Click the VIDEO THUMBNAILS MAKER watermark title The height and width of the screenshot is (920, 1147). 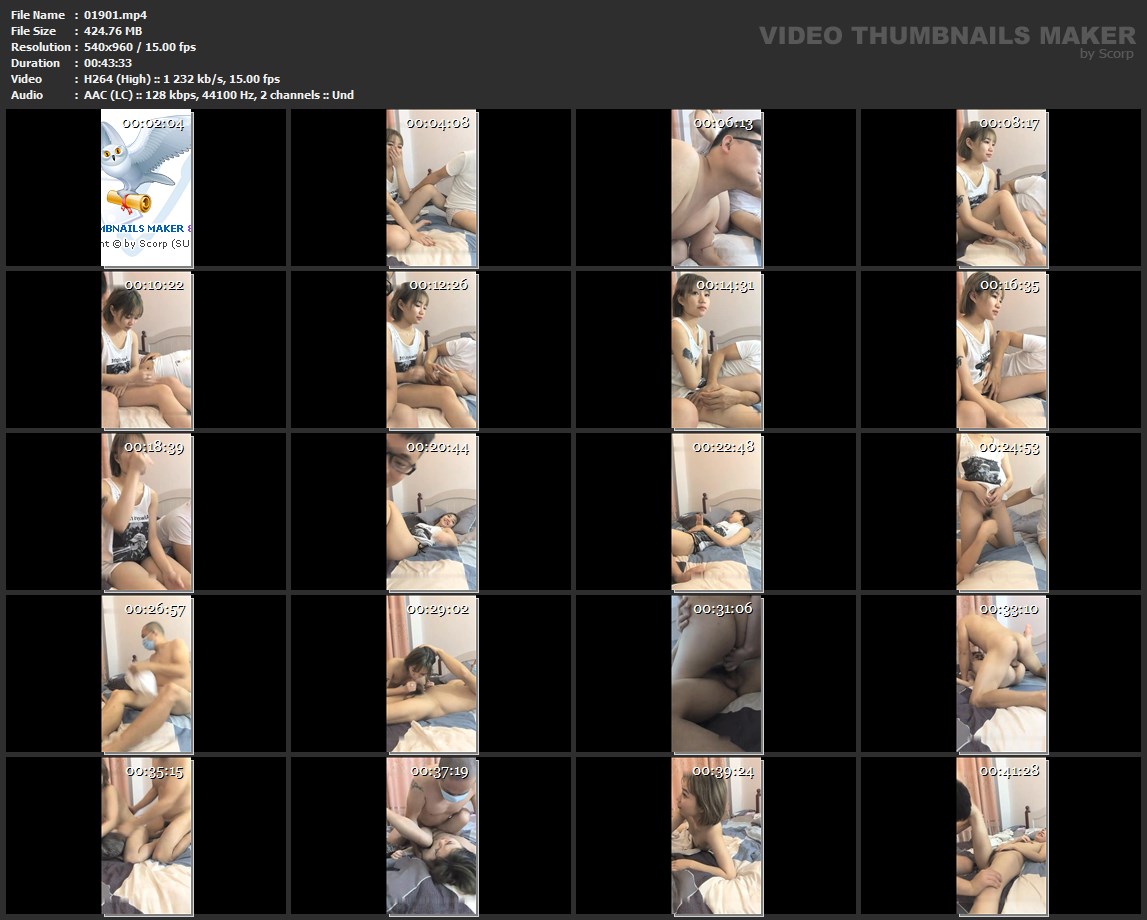pyautogui.click(x=946, y=36)
